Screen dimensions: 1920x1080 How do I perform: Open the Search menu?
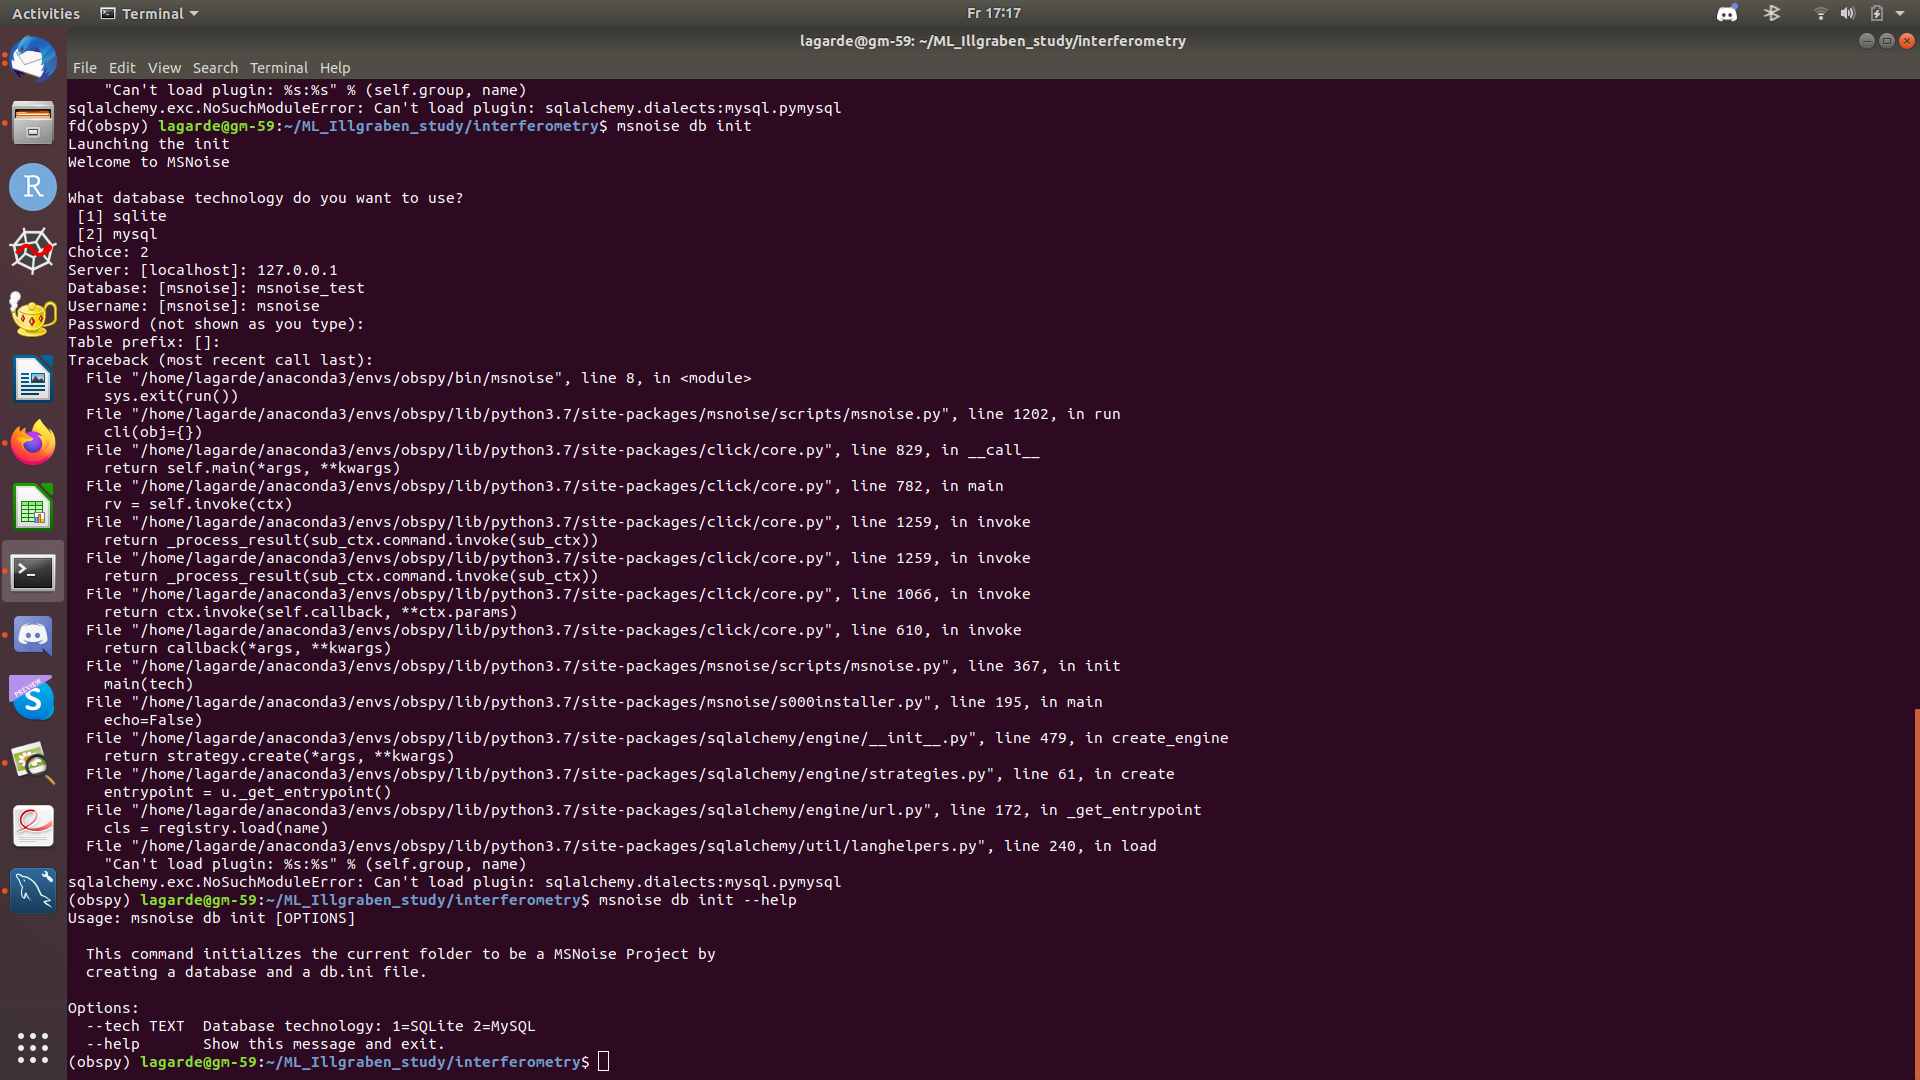(x=215, y=68)
